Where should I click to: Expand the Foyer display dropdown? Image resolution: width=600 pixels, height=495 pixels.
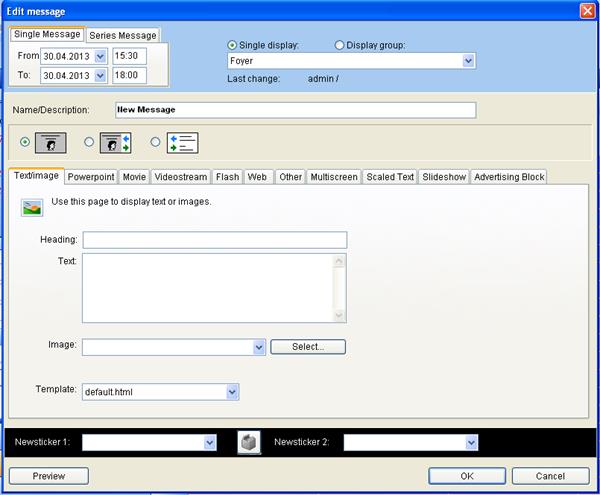tap(469, 61)
